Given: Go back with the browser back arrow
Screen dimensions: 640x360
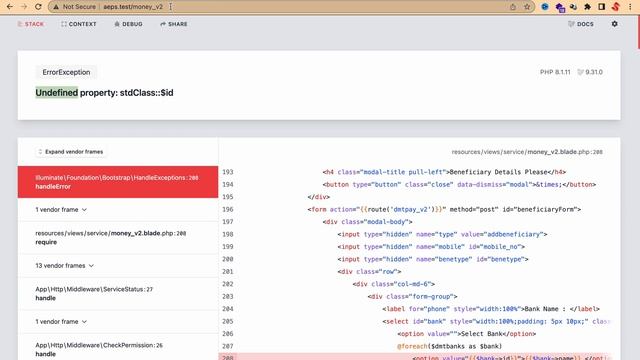Looking at the screenshot, I should 10,7.
